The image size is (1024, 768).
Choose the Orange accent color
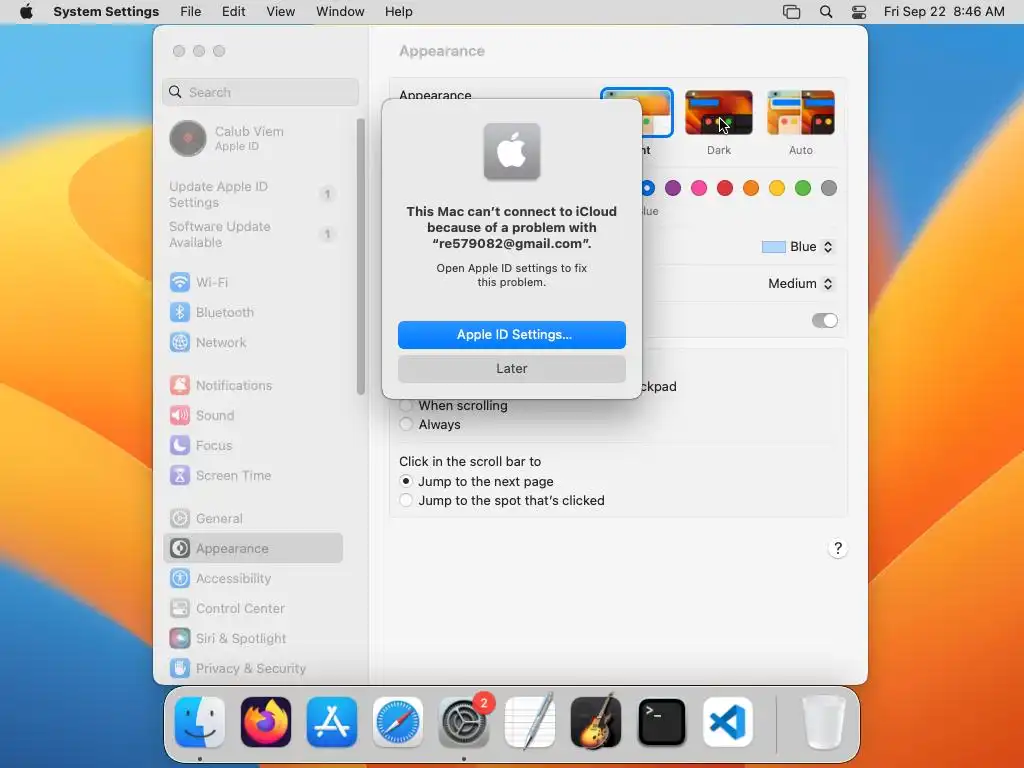[x=751, y=188]
